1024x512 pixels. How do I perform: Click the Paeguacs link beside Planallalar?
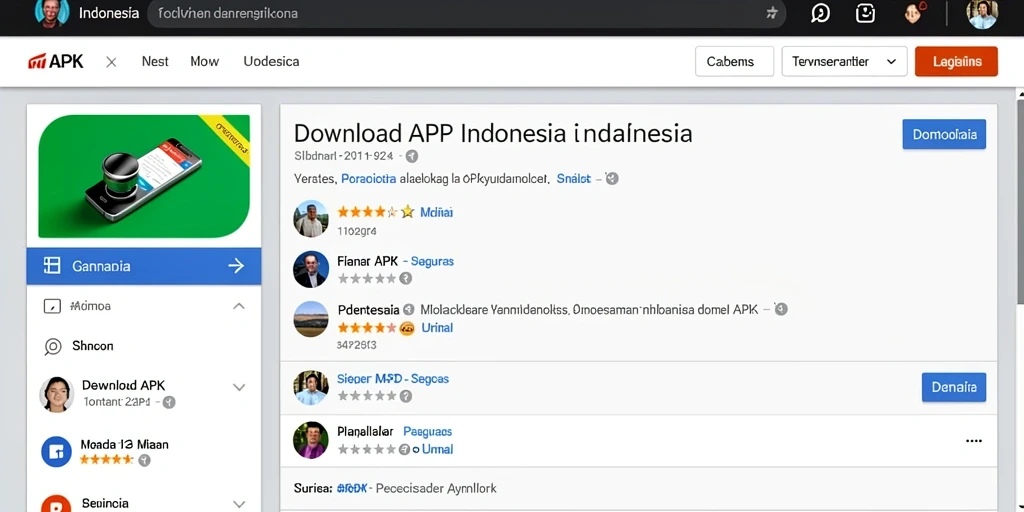click(427, 432)
